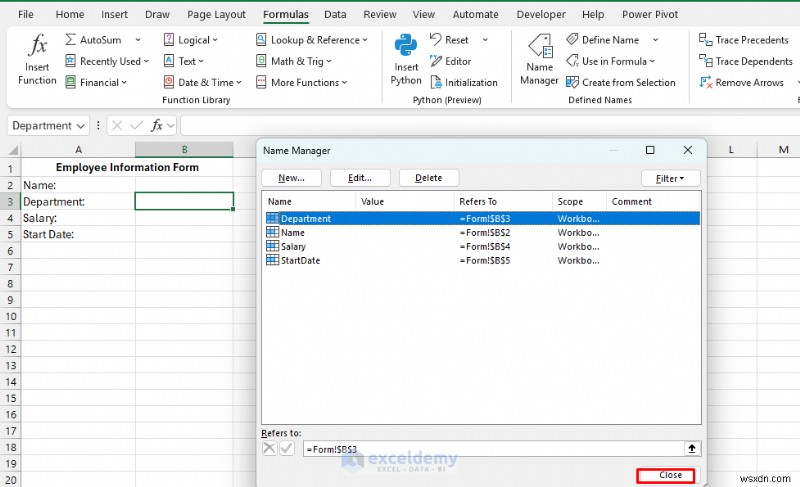This screenshot has width=800, height=487.
Task: Open the File tab
Action: tap(26, 14)
